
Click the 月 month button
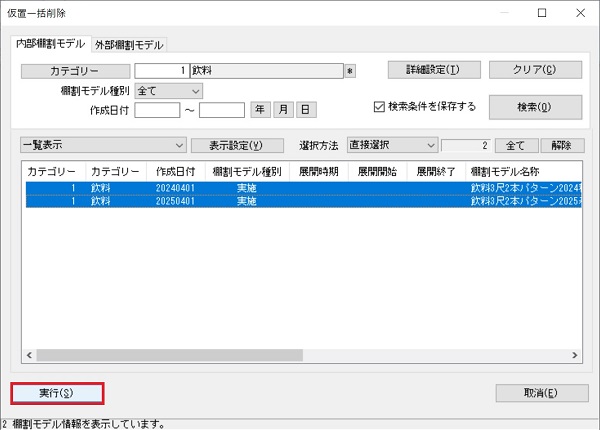(283, 110)
